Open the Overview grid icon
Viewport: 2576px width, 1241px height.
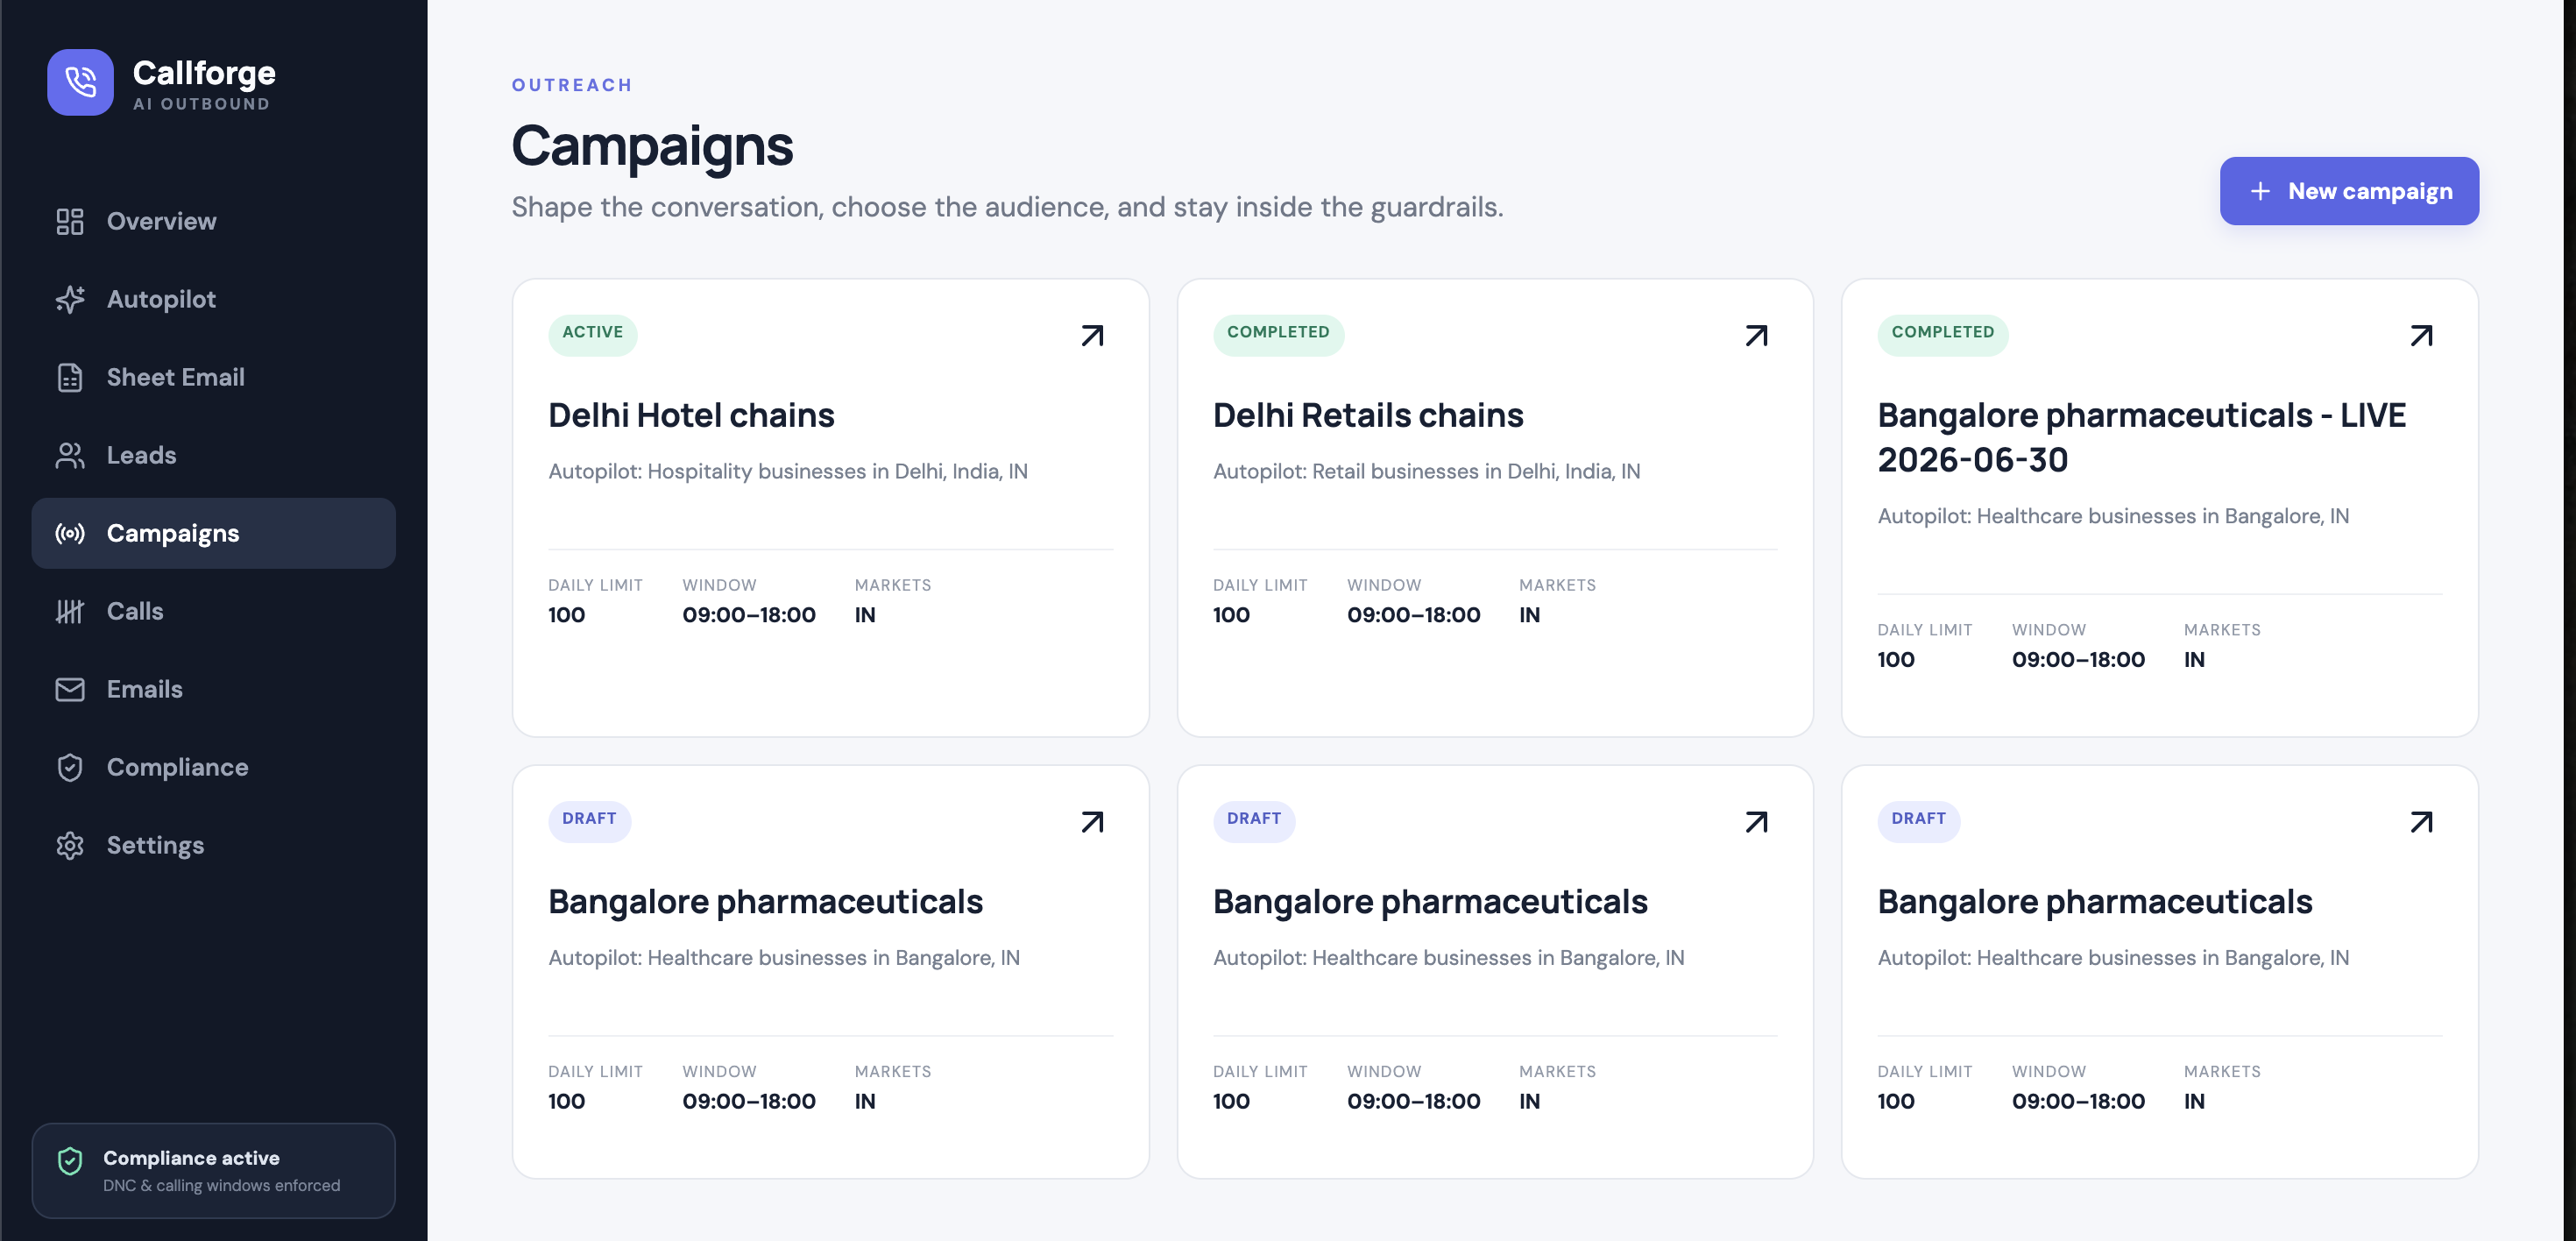pos(70,221)
